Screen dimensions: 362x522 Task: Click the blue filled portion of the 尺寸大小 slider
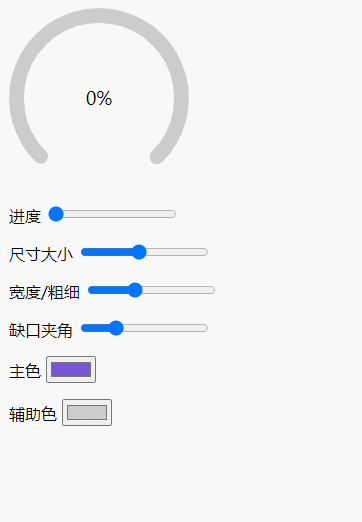coord(107,252)
